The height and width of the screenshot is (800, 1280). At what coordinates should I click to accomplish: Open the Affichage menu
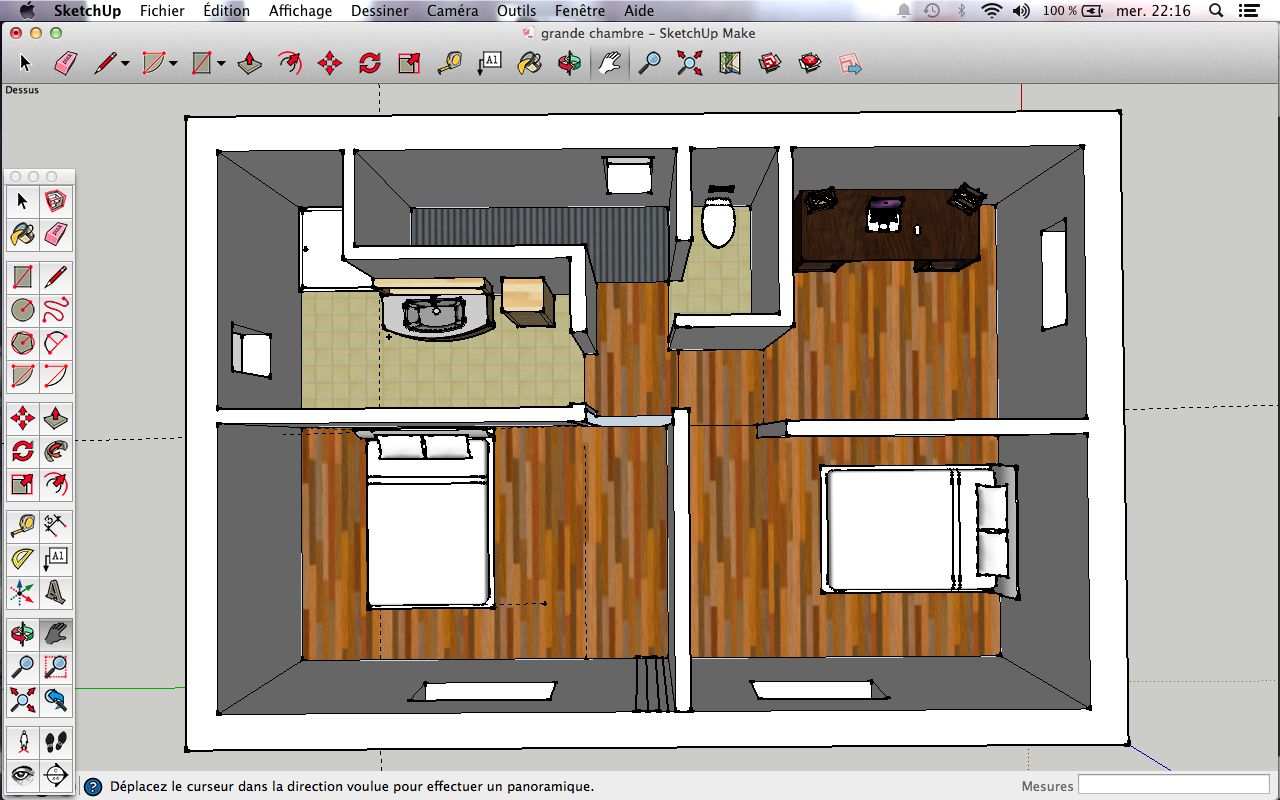(300, 11)
